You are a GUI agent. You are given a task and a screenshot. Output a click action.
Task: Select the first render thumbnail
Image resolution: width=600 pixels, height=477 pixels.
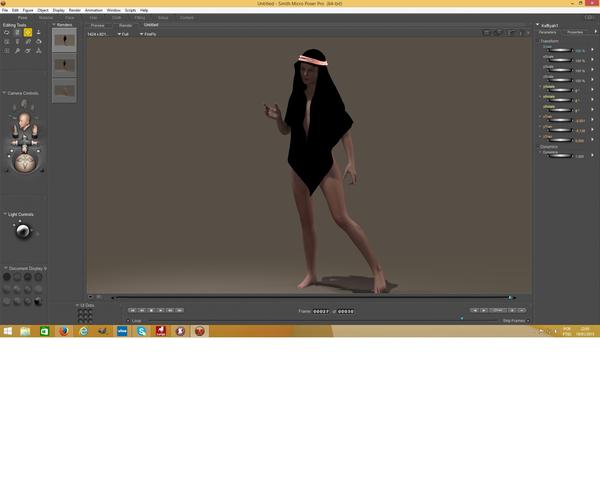[64, 40]
